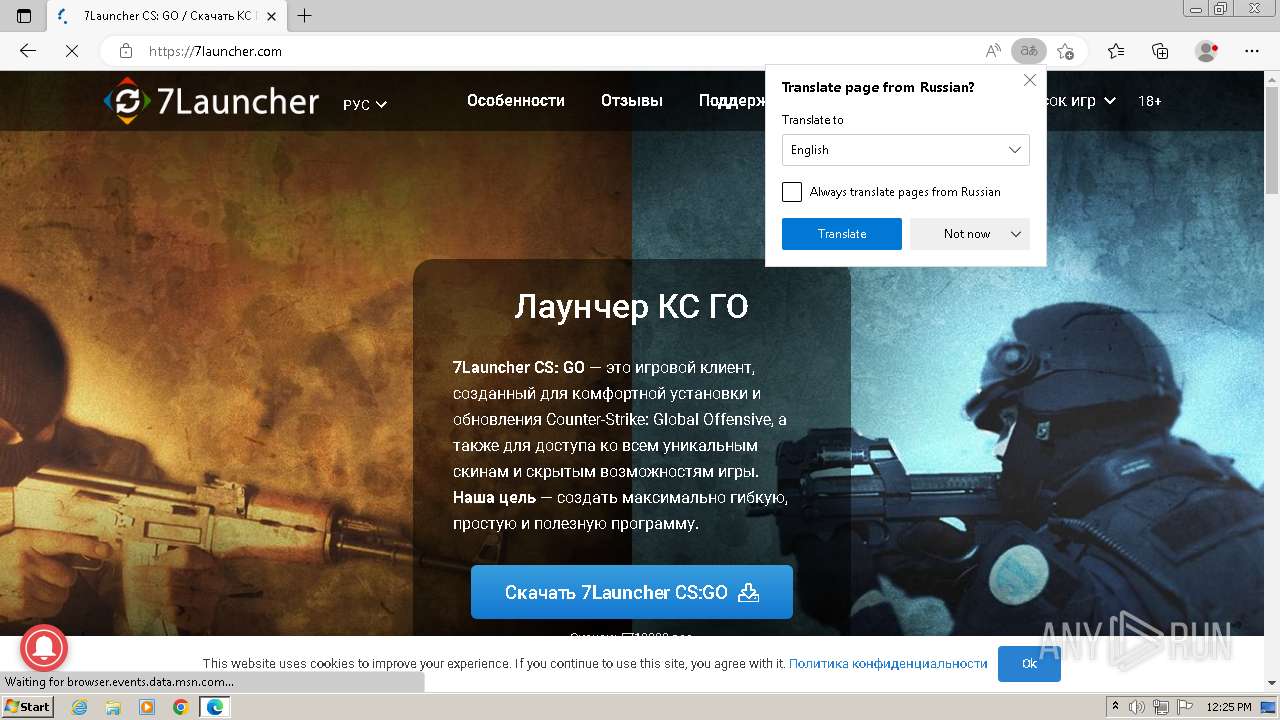This screenshot has height=720, width=1280.
Task: Open a new tab with plus button
Action: pos(305,16)
